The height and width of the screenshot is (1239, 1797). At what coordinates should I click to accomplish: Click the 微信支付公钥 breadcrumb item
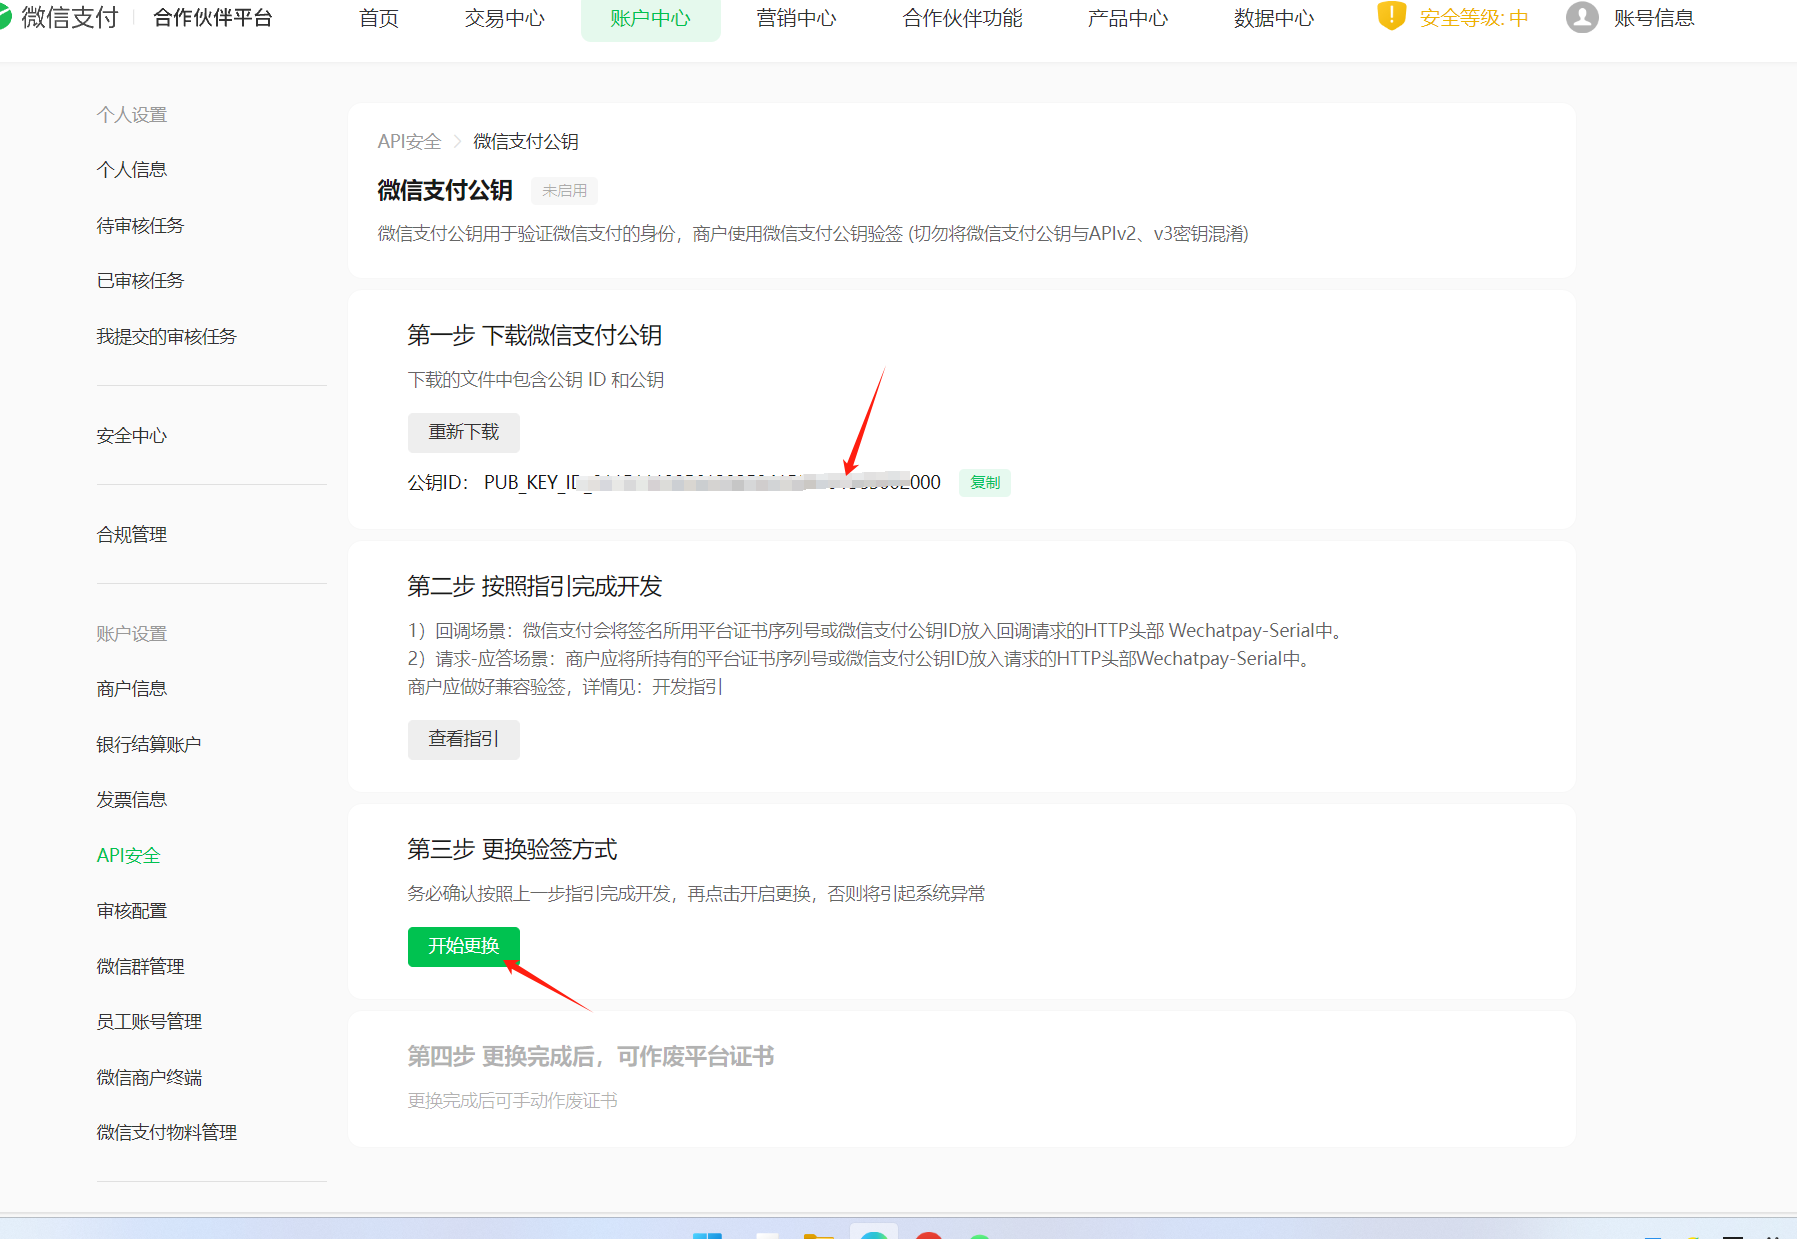pyautogui.click(x=526, y=142)
